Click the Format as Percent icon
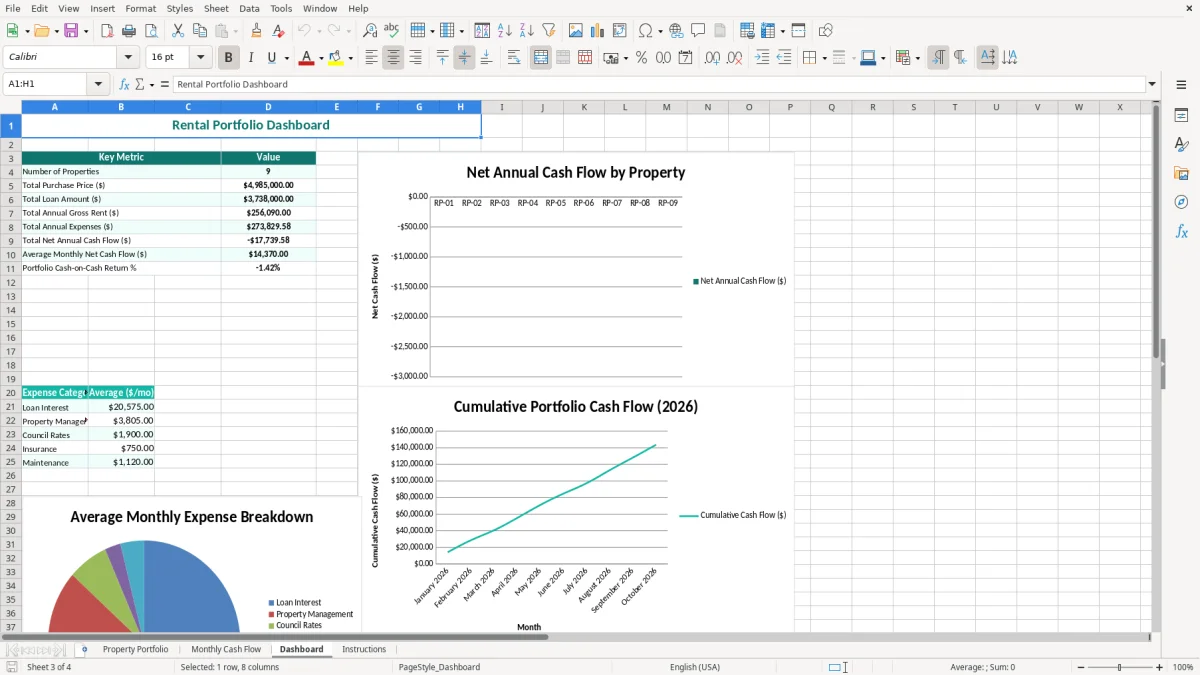 [x=641, y=58]
